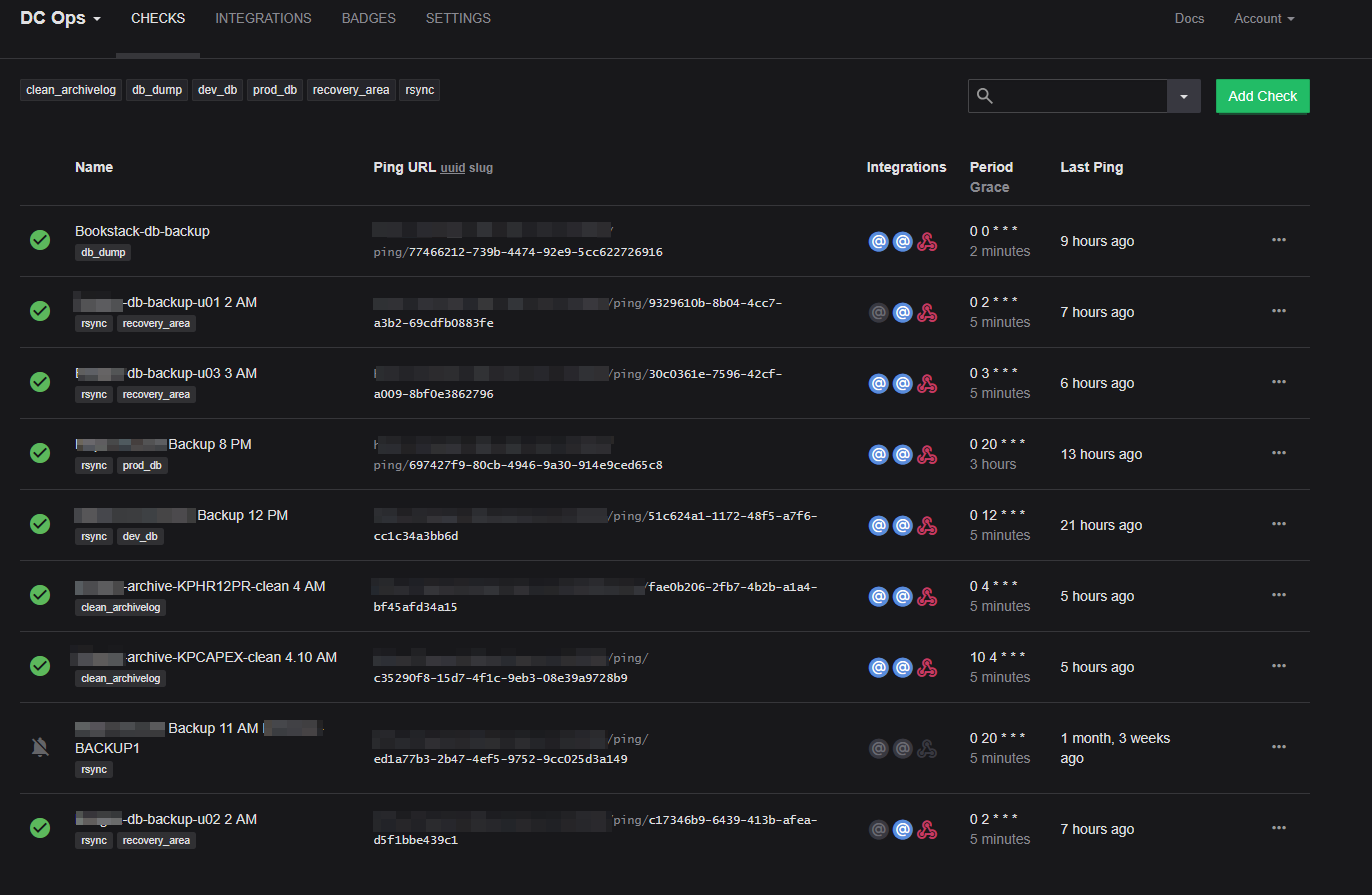Screen dimensions: 1372x895
Task: Click the Add Check button
Action: [x=1262, y=96]
